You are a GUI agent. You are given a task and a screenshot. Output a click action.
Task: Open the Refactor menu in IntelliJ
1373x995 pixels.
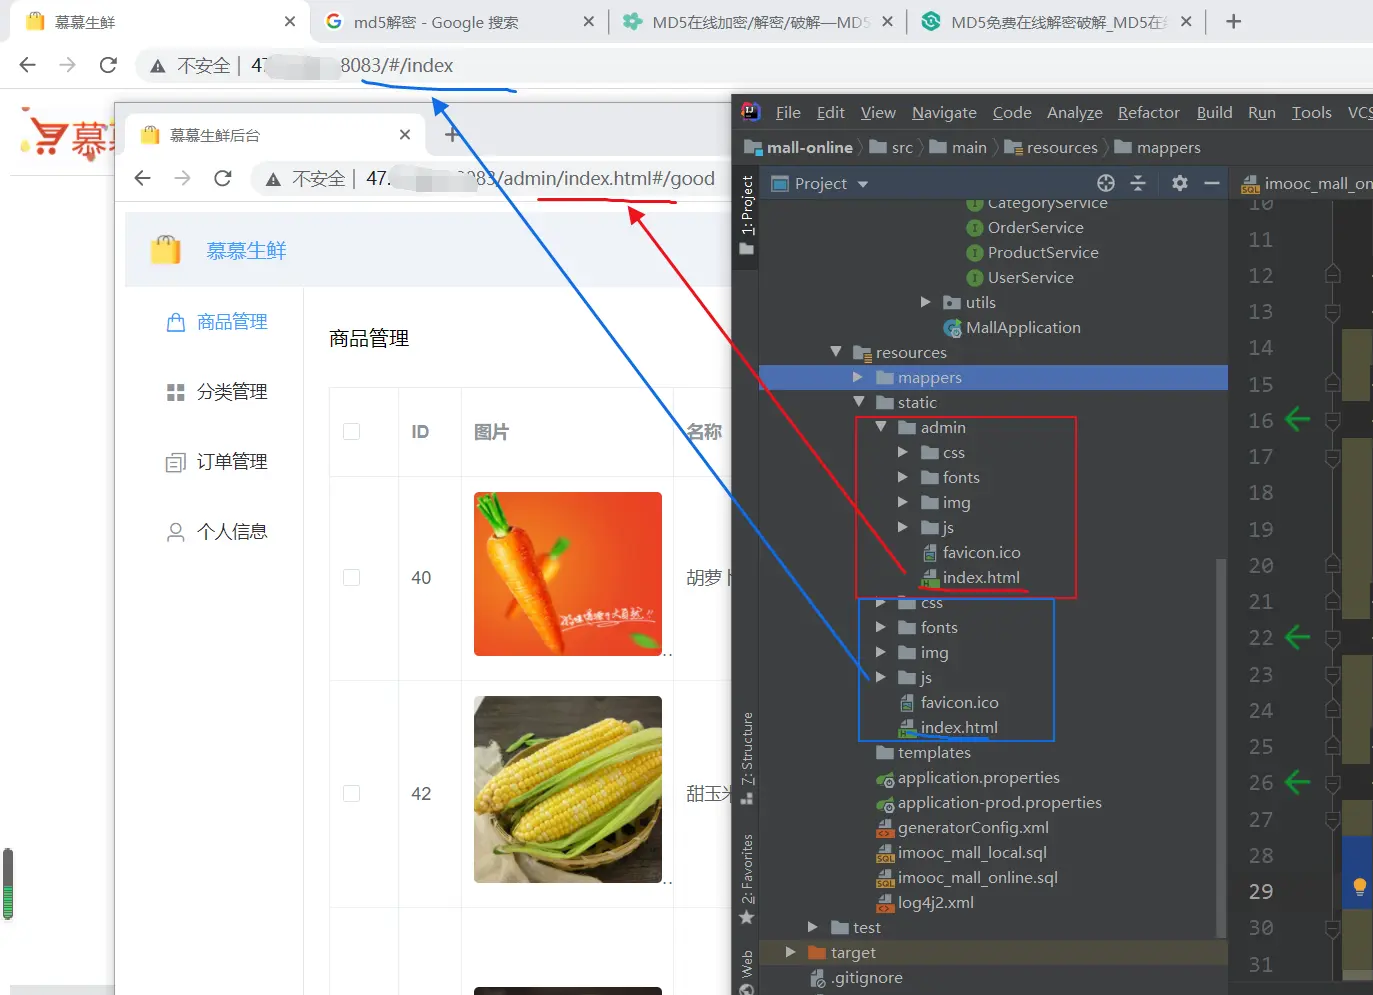(x=1148, y=113)
